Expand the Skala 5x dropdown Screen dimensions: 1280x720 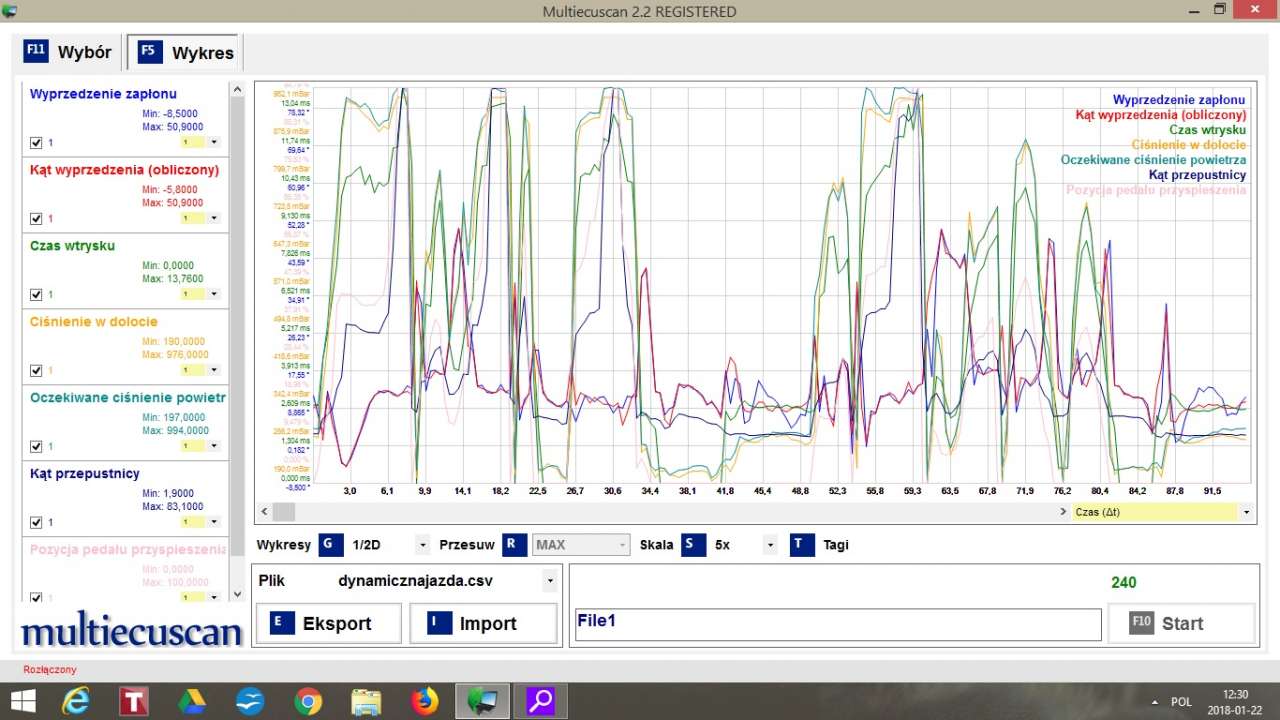(769, 546)
